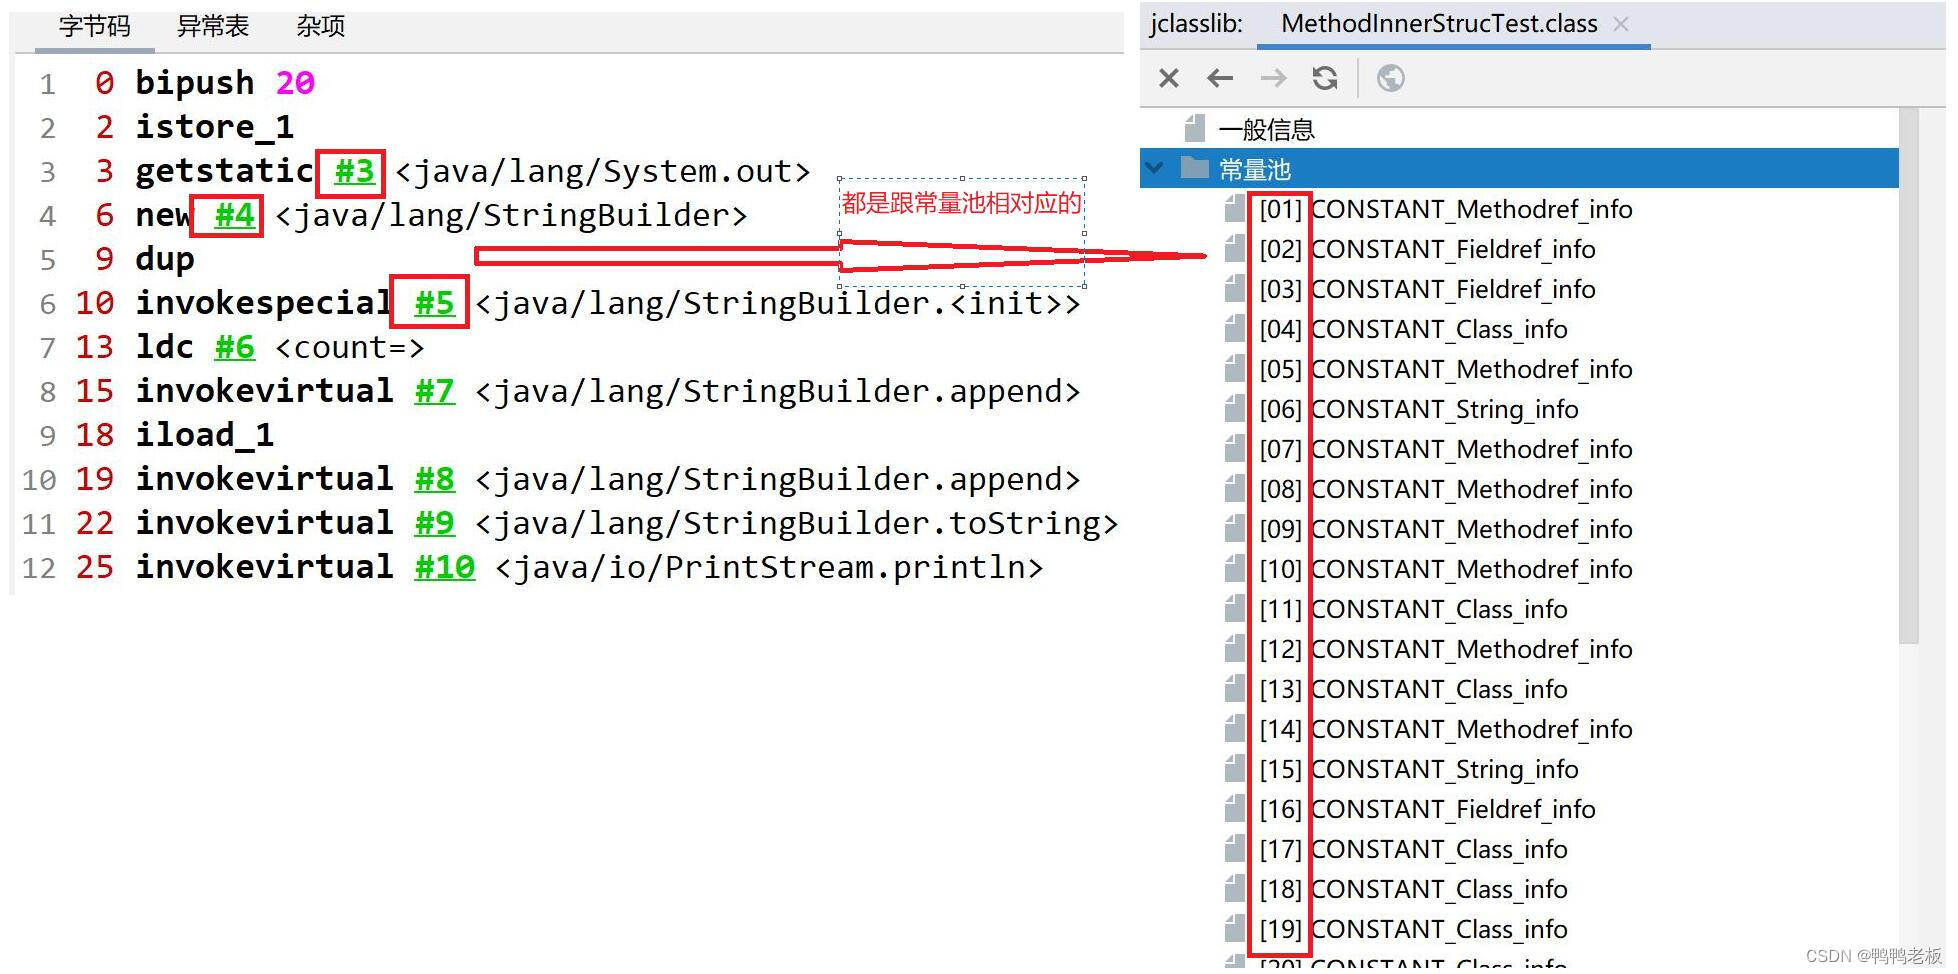Image resolution: width=1958 pixels, height=974 pixels.
Task: Click the file icon next to 一般信息
Action: click(1196, 129)
